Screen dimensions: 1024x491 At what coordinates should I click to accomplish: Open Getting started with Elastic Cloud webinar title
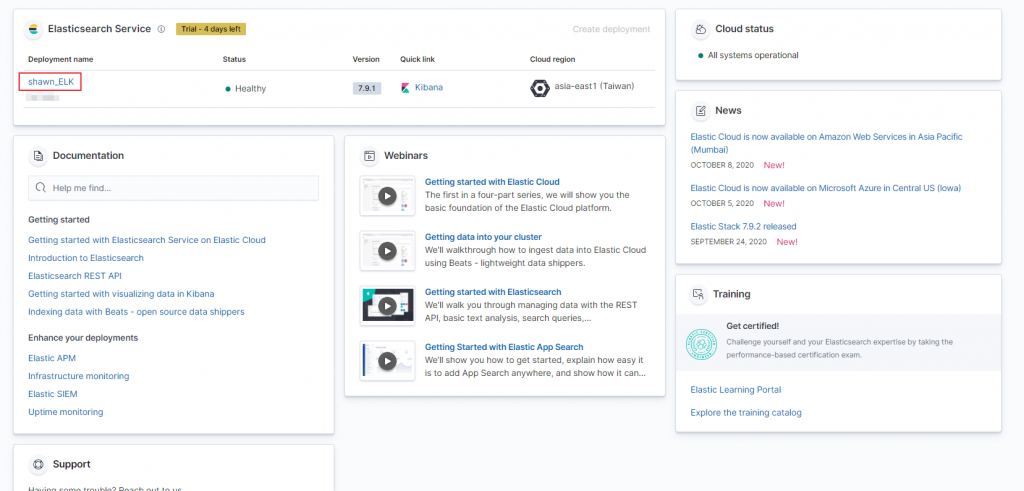pyautogui.click(x=492, y=182)
